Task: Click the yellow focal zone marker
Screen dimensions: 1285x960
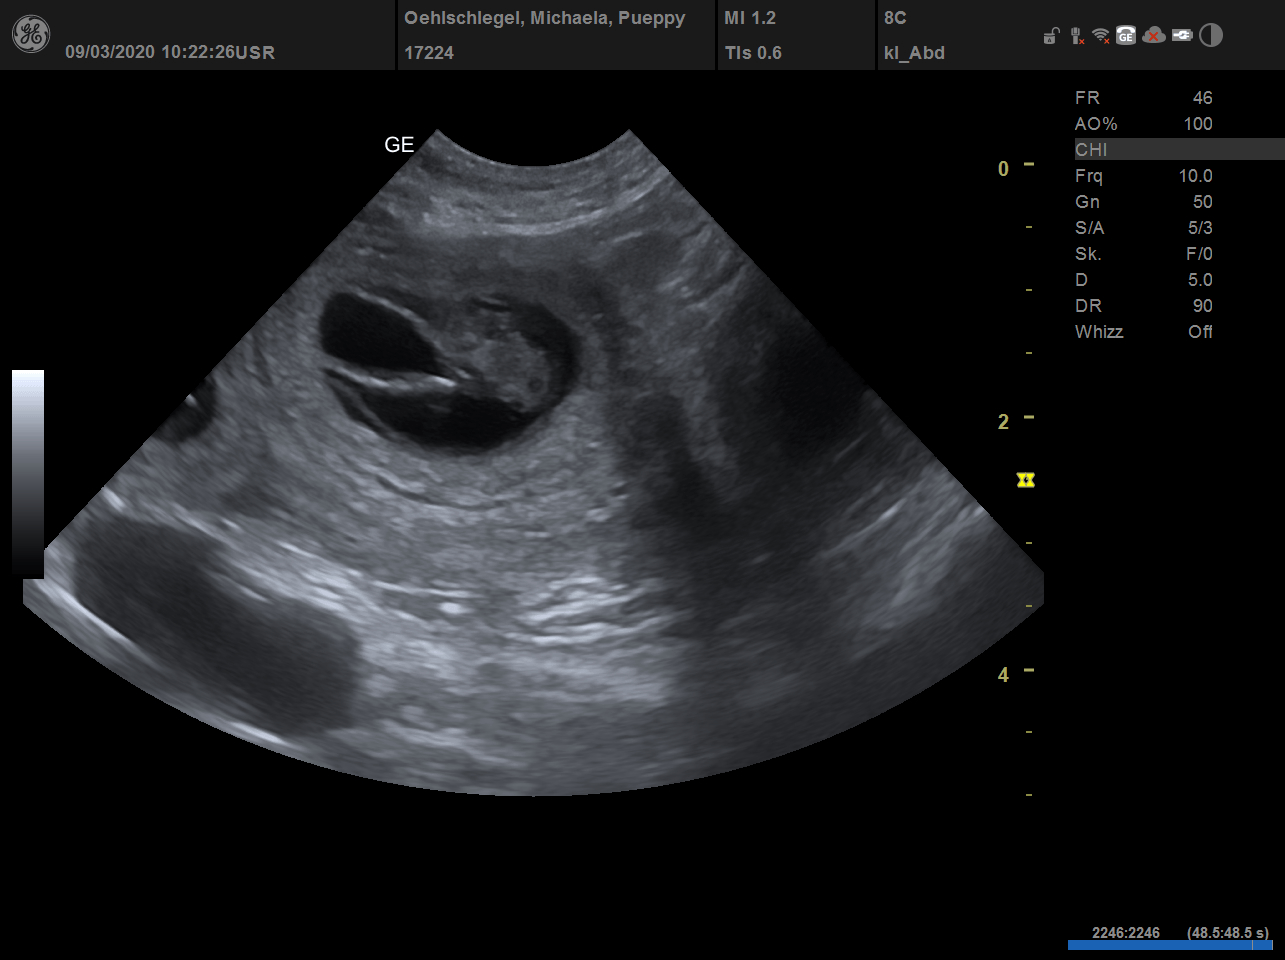Action: pyautogui.click(x=1025, y=481)
